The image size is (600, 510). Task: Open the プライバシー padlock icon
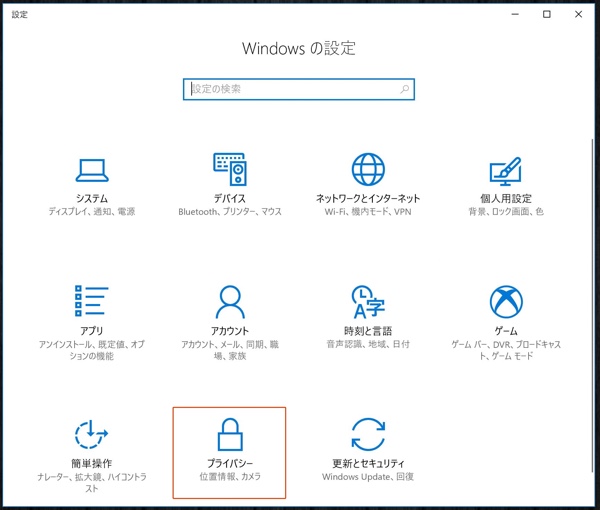(230, 434)
